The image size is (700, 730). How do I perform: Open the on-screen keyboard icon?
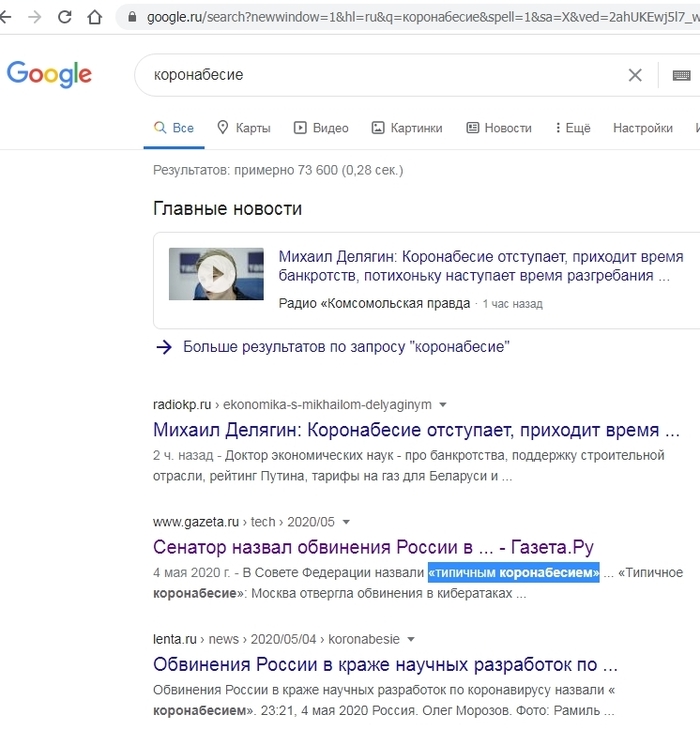coord(681,75)
